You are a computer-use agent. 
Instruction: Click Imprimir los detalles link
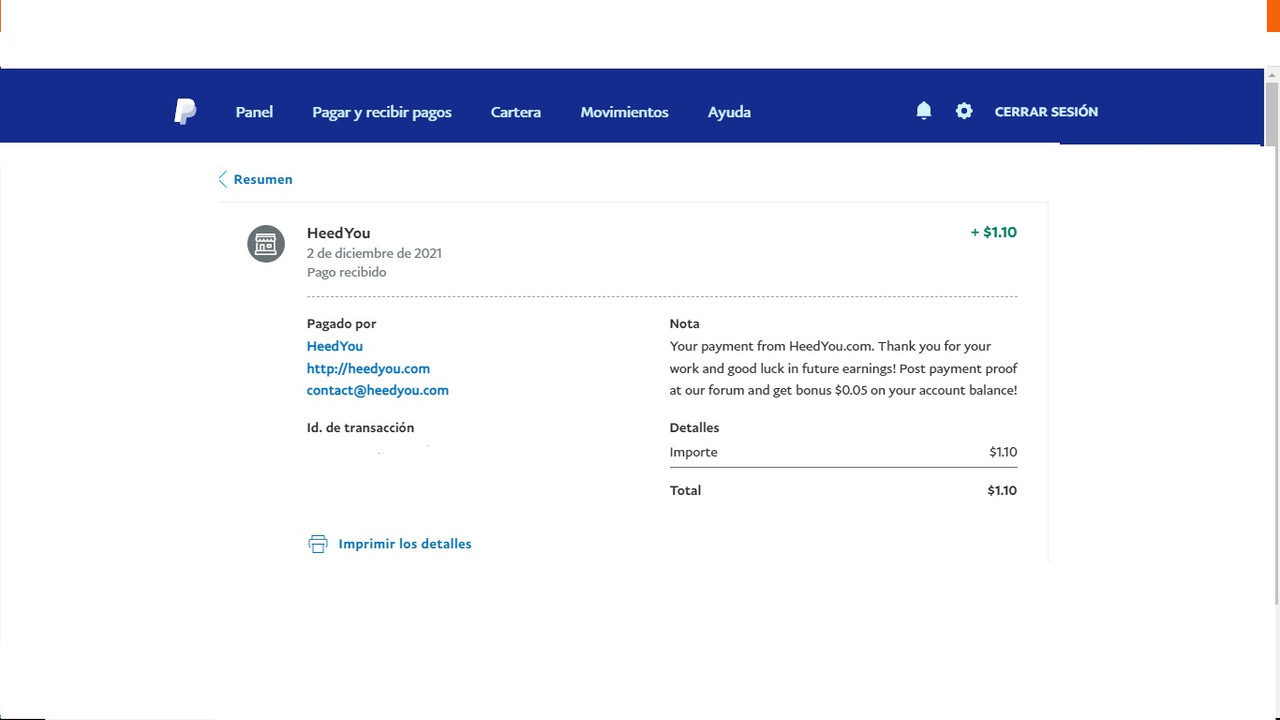(405, 544)
